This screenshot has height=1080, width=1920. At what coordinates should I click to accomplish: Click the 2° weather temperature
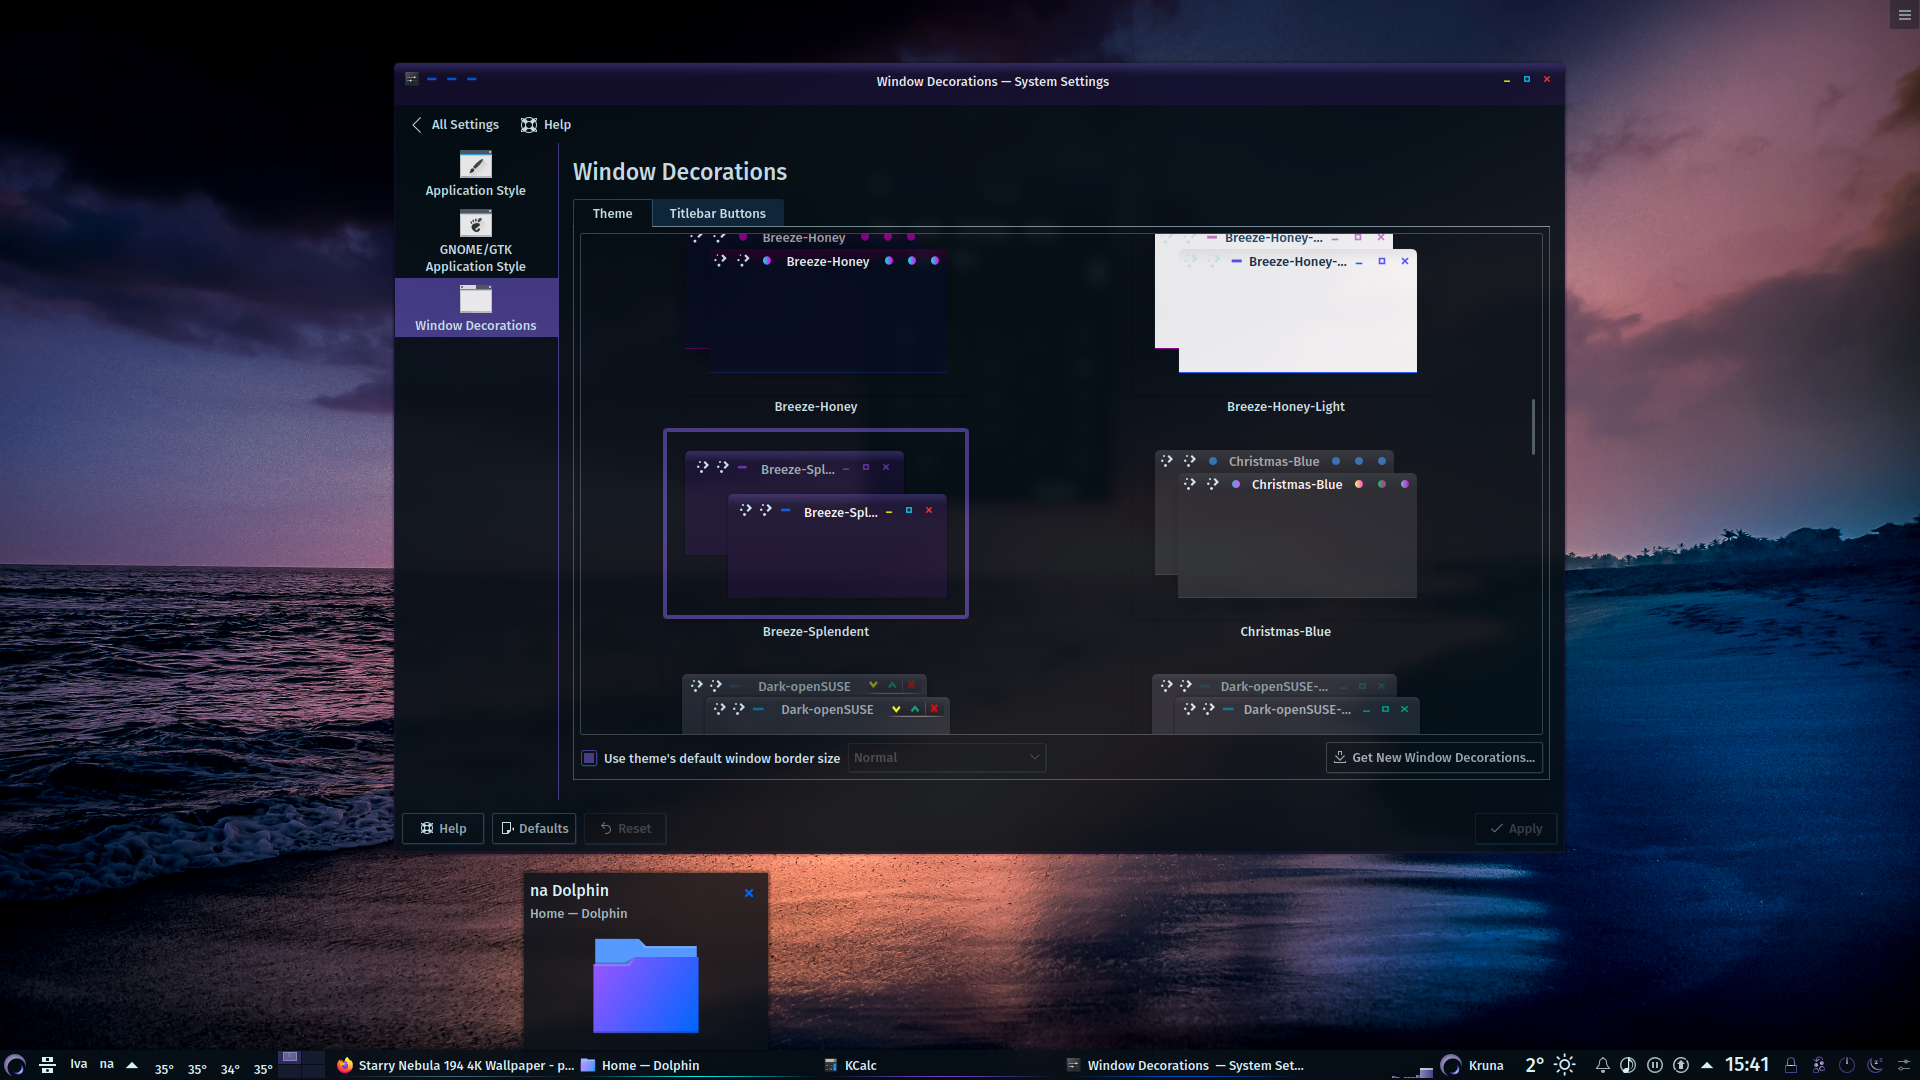point(1535,1065)
